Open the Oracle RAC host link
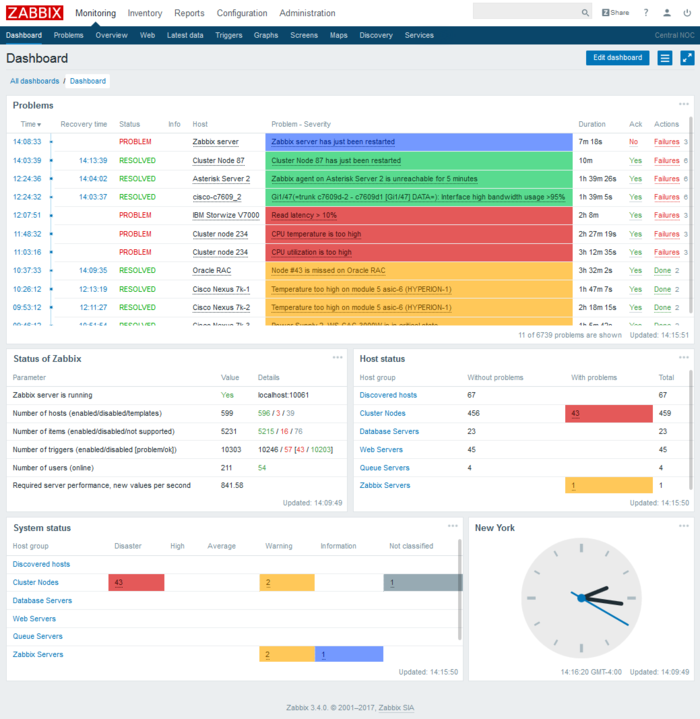The height and width of the screenshot is (719, 700). 212,271
